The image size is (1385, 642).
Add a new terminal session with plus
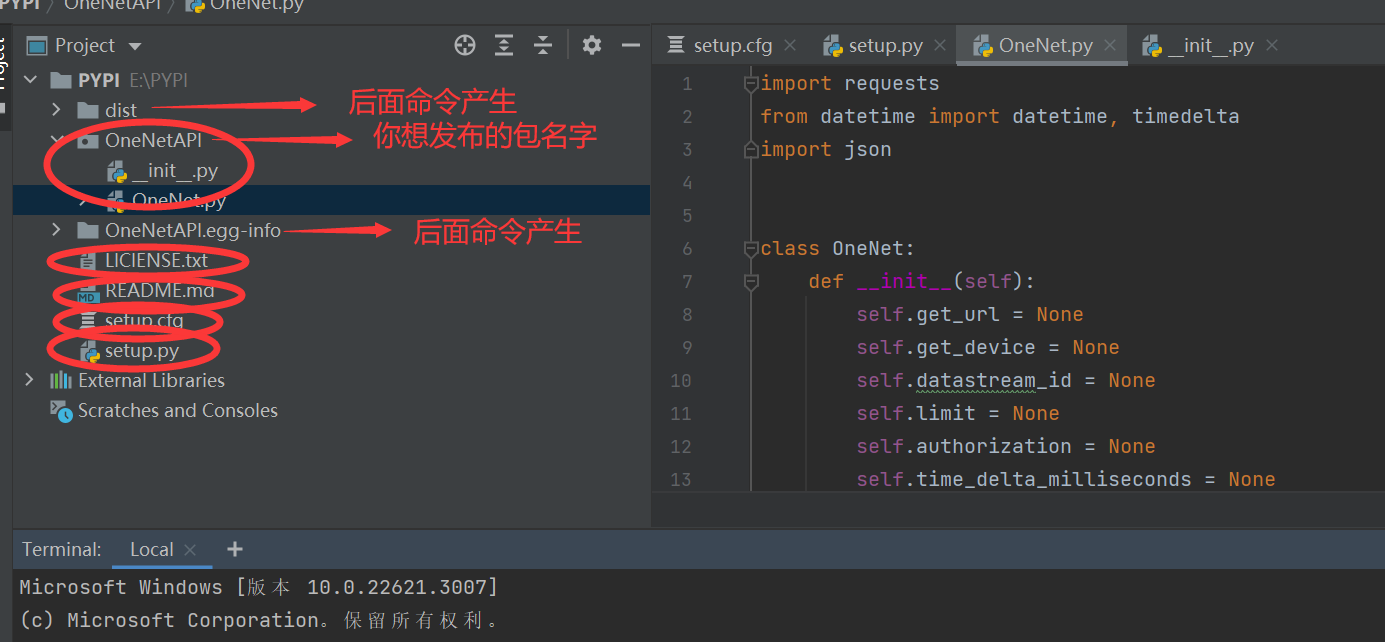click(235, 549)
